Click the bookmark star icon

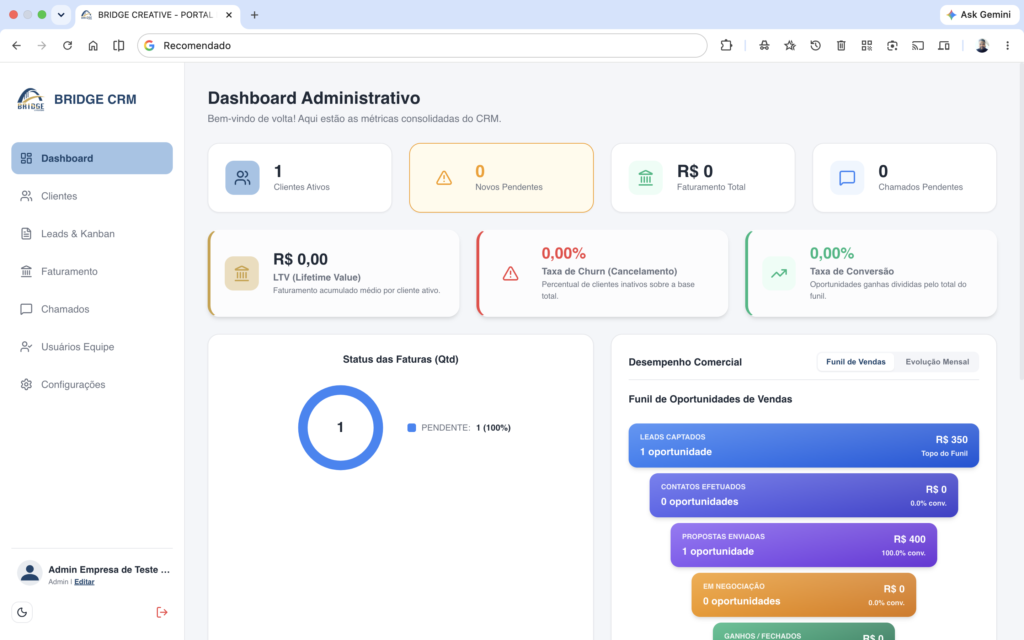pos(790,46)
